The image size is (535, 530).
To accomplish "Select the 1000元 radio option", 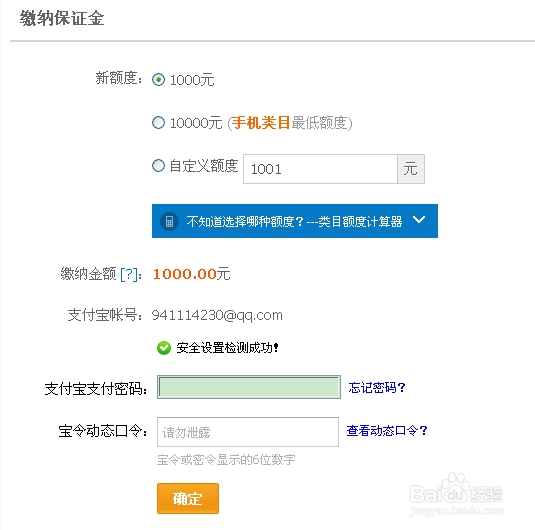I will tap(158, 80).
